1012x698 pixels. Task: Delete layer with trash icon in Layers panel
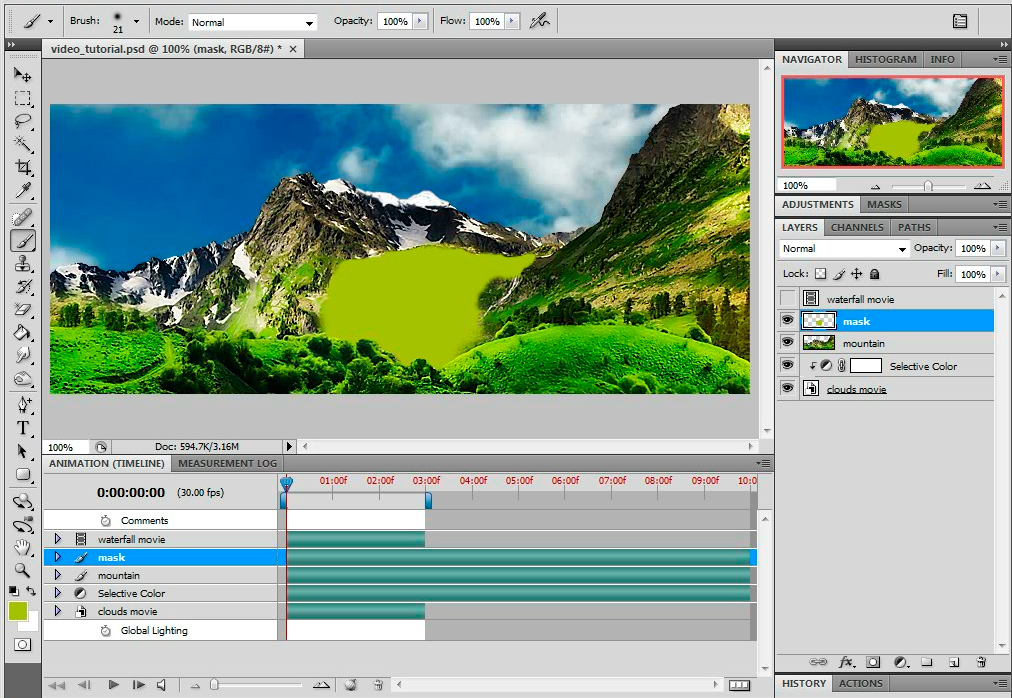(981, 662)
